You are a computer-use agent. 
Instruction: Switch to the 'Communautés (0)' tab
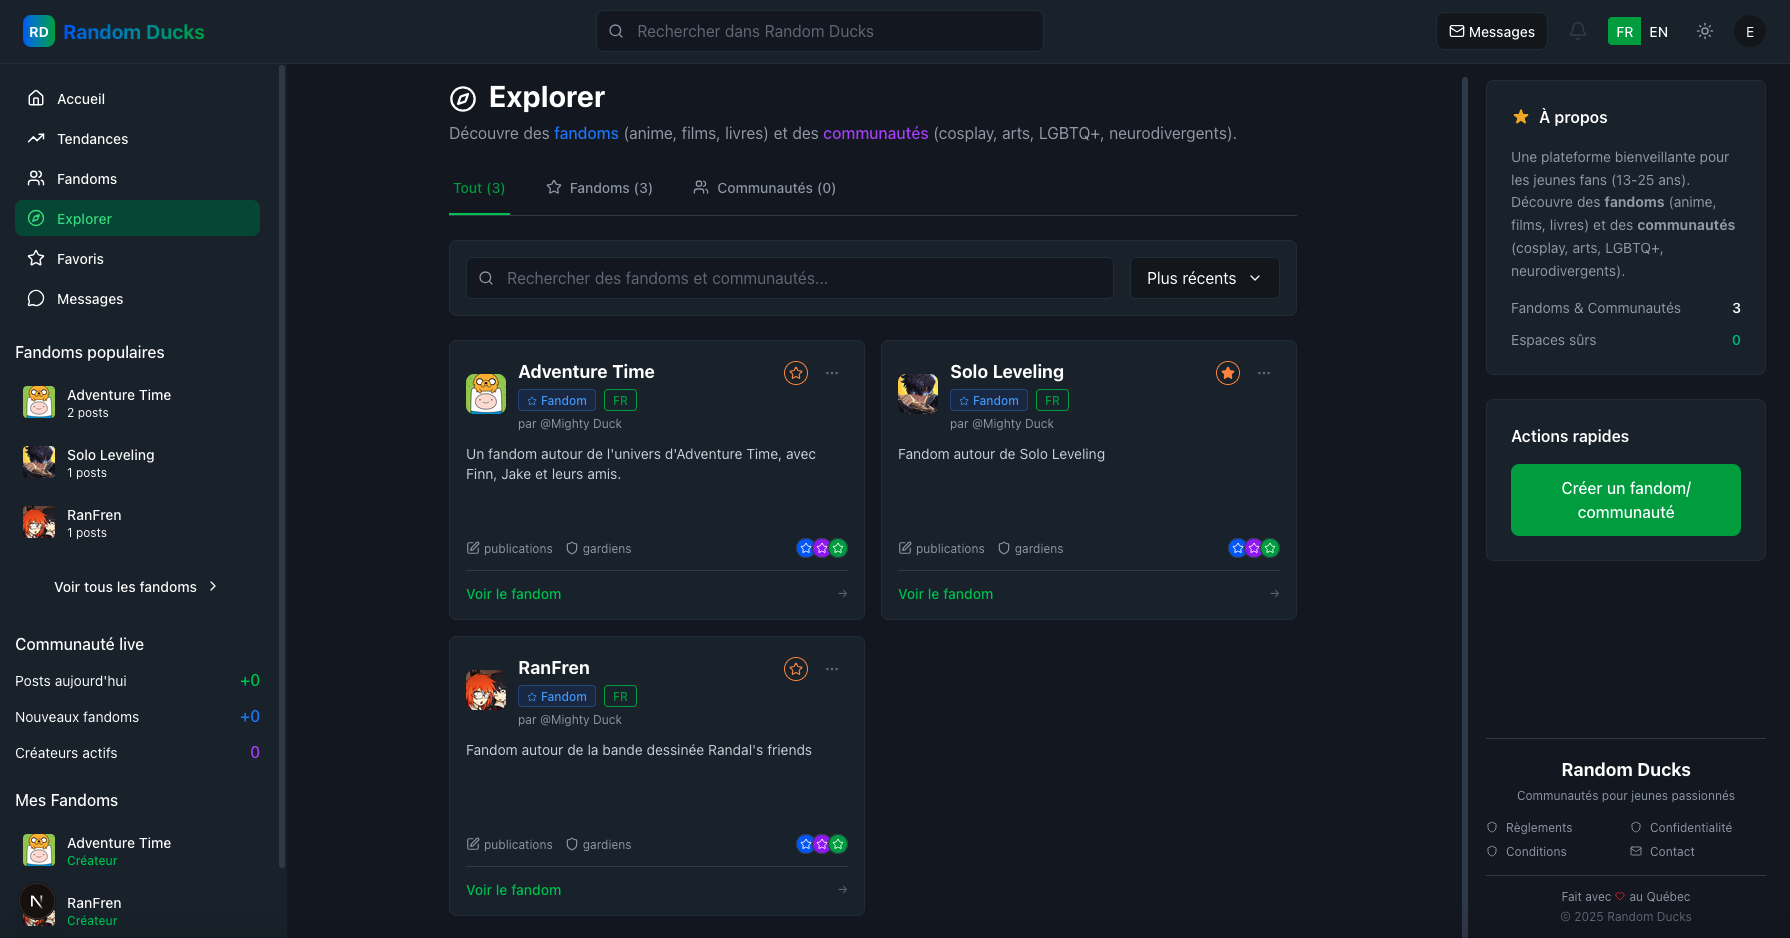point(764,187)
